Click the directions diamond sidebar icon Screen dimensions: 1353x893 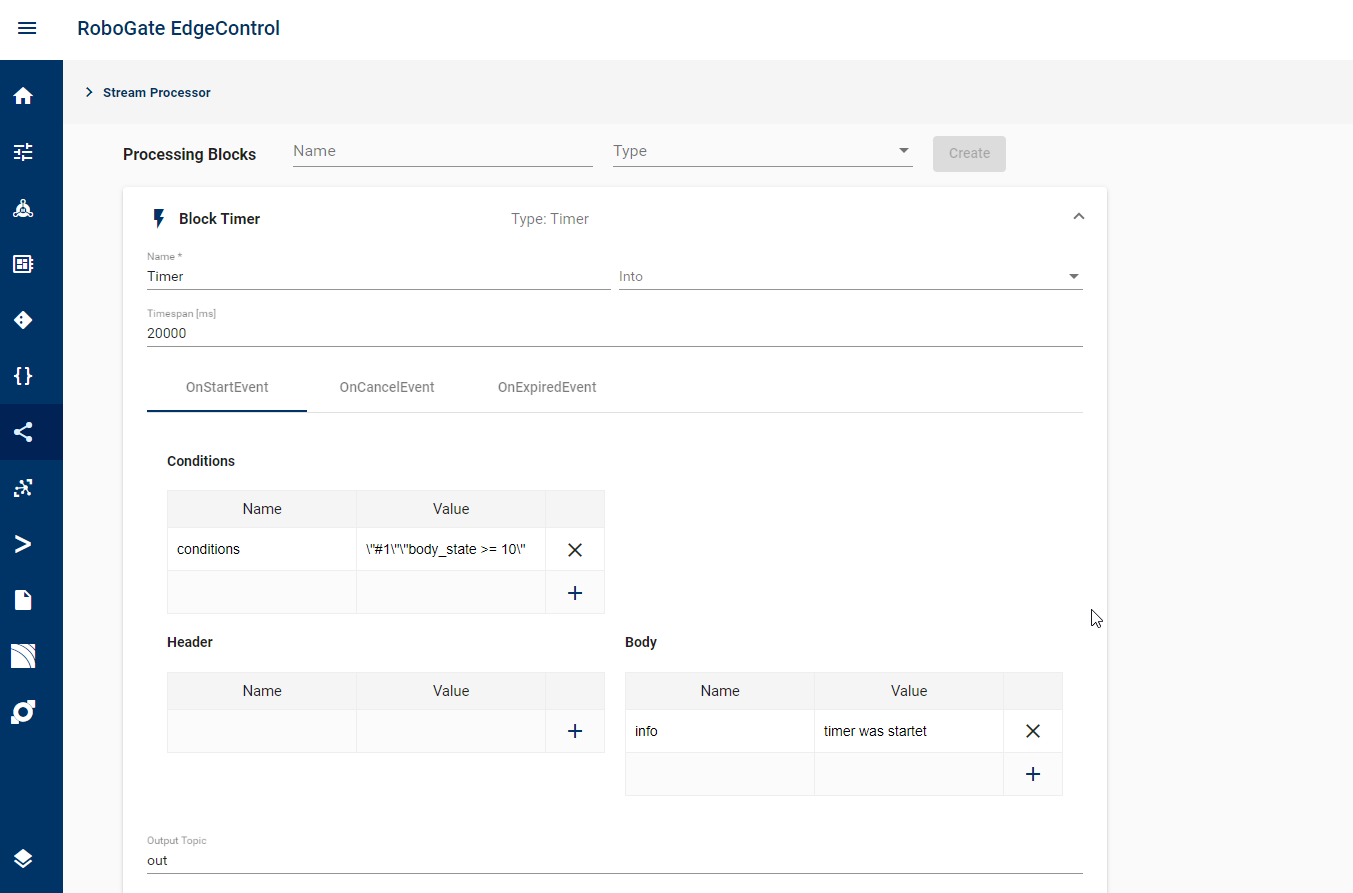pos(23,320)
